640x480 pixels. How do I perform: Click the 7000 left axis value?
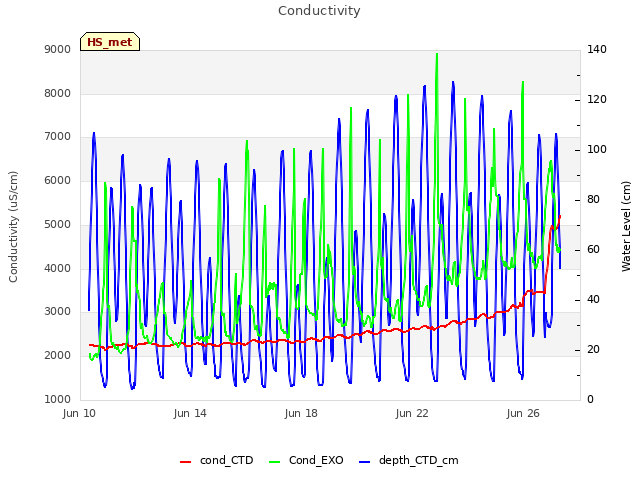coord(58,137)
